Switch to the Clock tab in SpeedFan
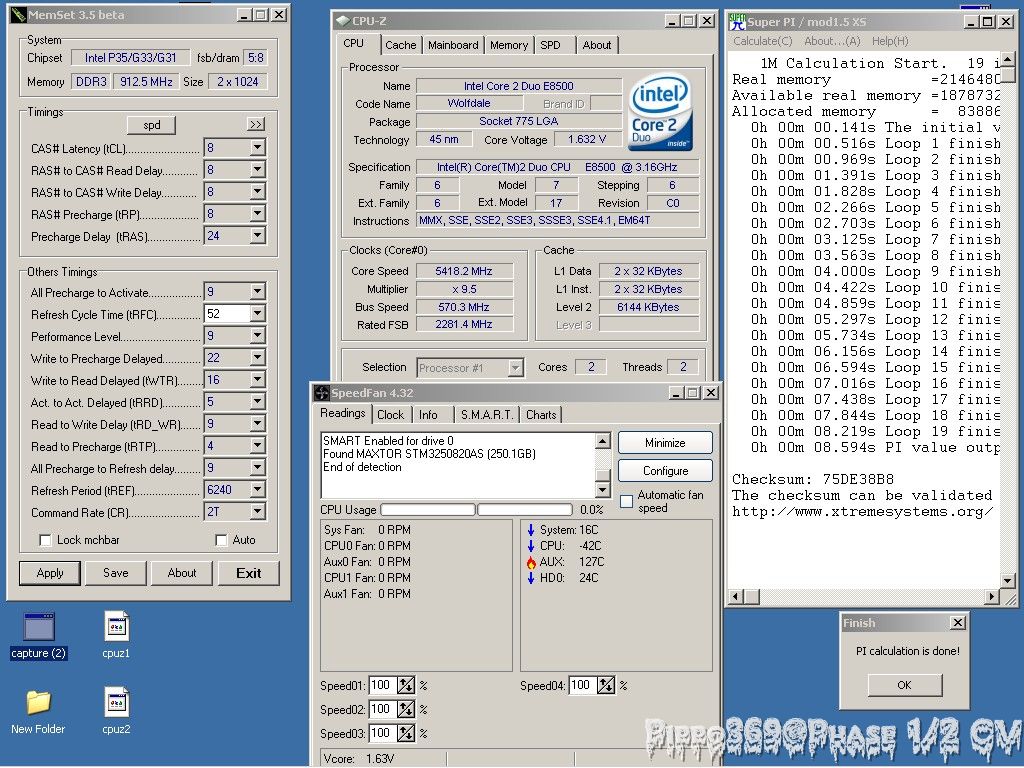The height and width of the screenshot is (768, 1024). pyautogui.click(x=391, y=415)
